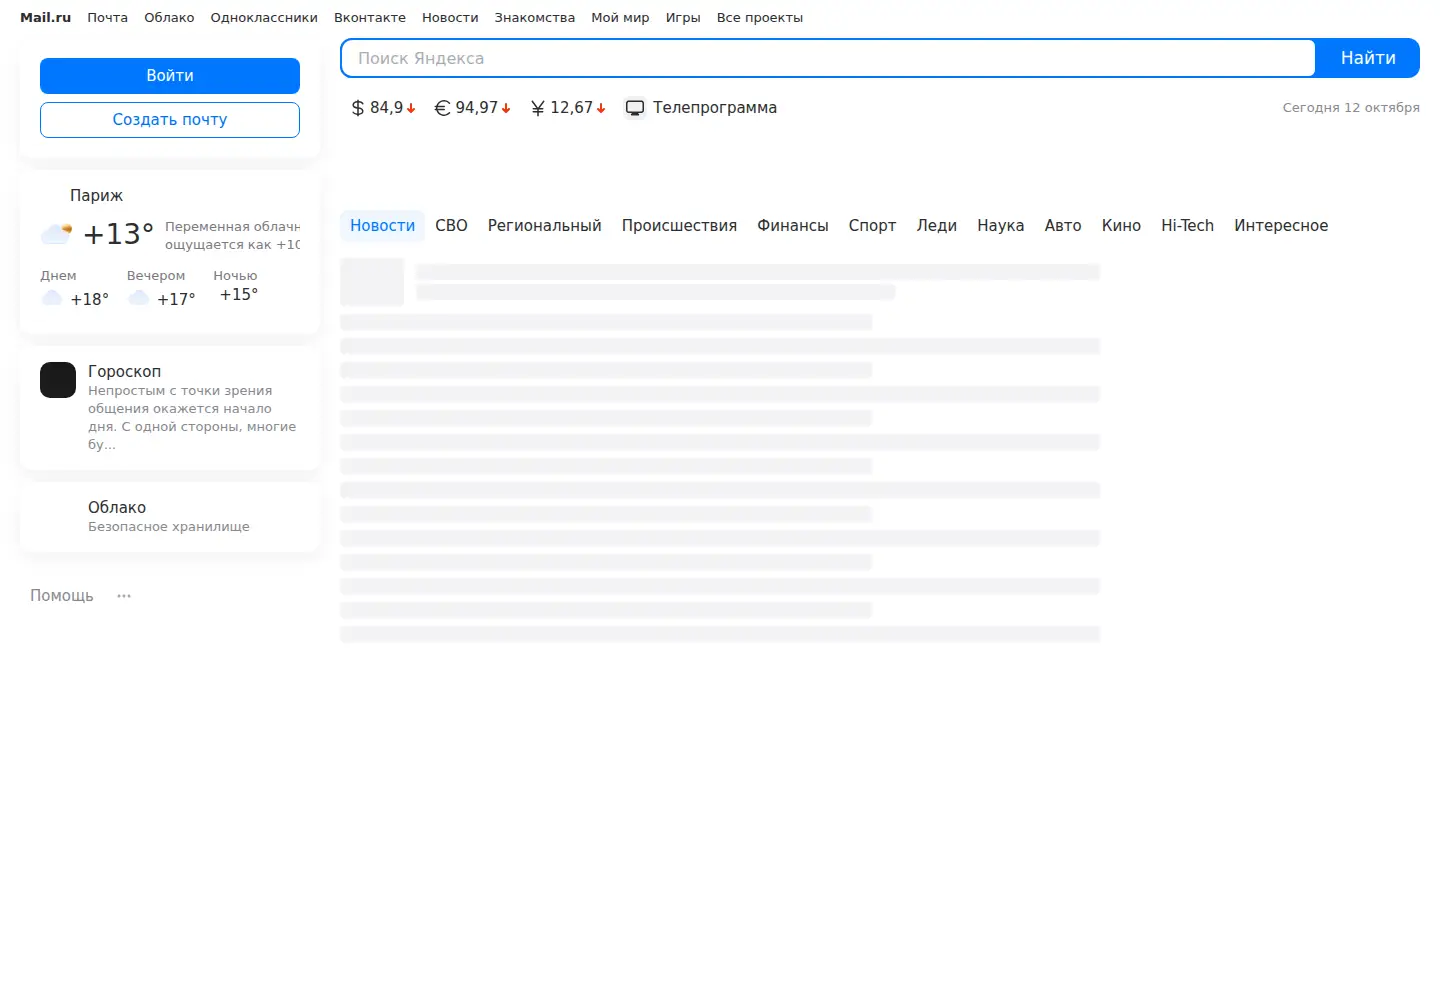The height and width of the screenshot is (1000, 1440).
Task: Switch to the Авто tab
Action: [1063, 226]
